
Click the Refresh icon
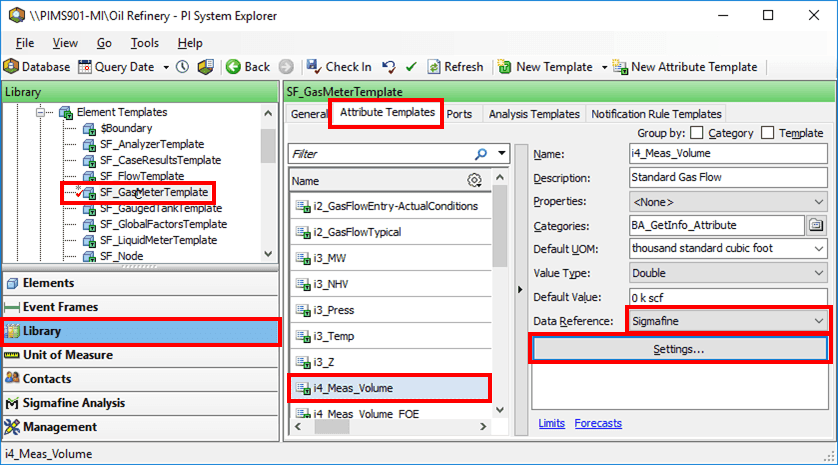[434, 67]
